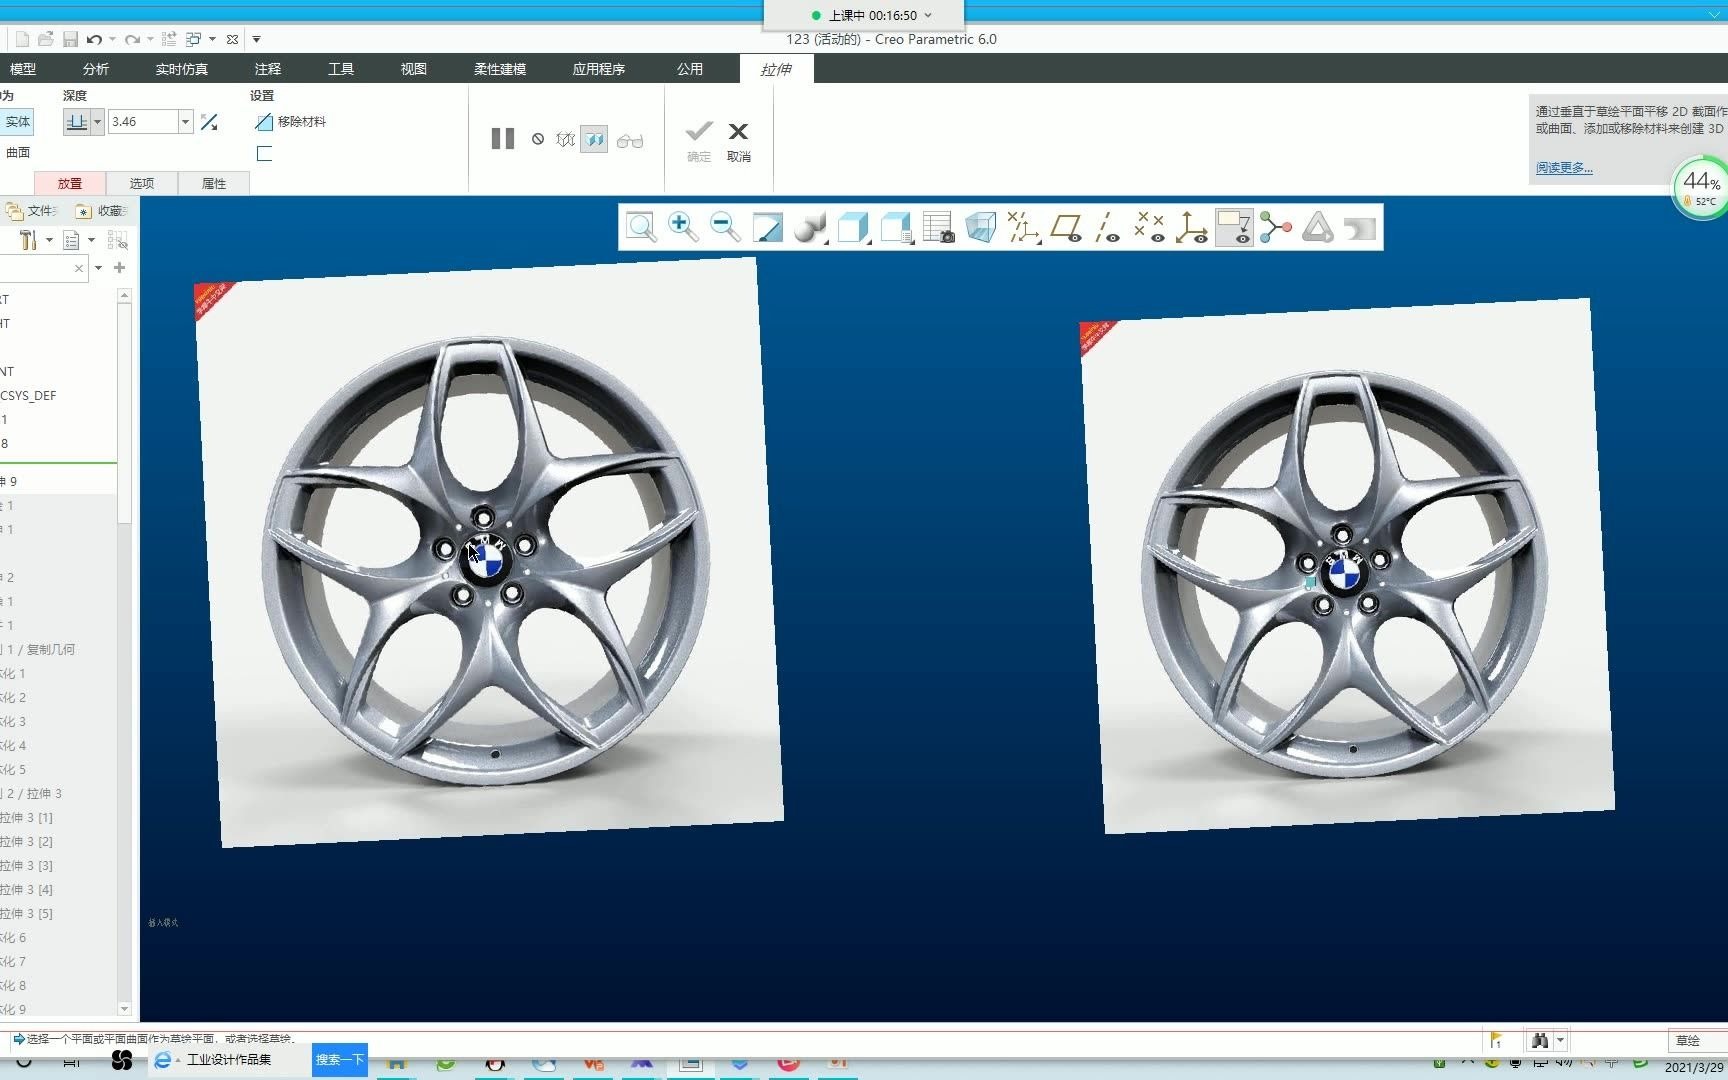Click the Repaint screen icon
The height and width of the screenshot is (1080, 1728).
click(x=768, y=228)
